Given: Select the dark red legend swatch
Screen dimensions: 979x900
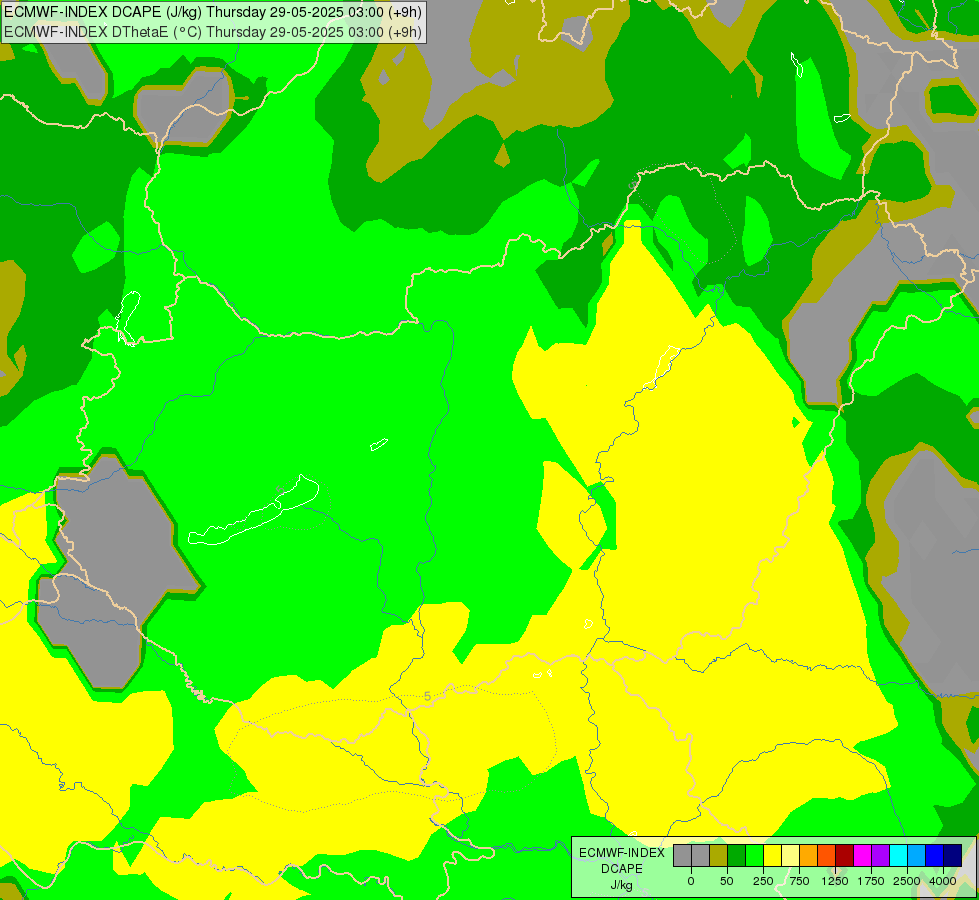Looking at the screenshot, I should [845, 856].
